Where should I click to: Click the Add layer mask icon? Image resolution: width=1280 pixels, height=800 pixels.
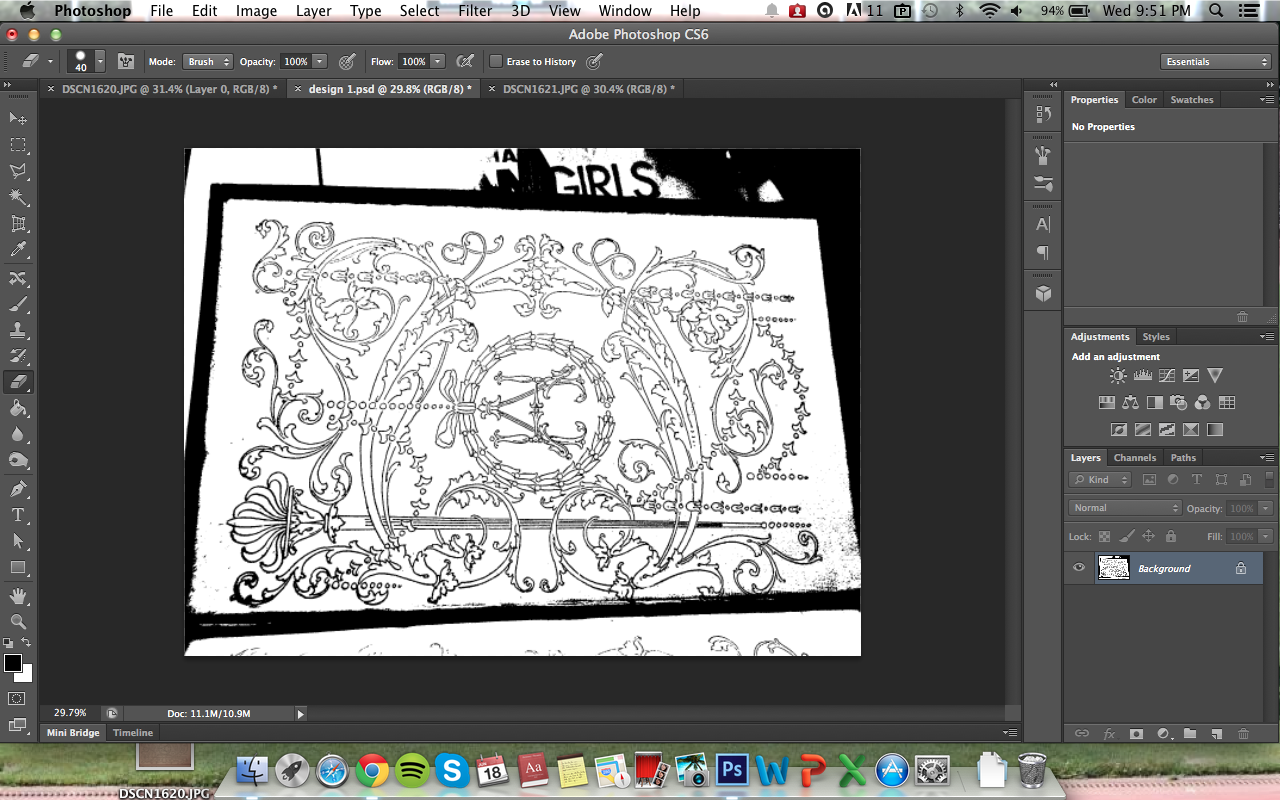pyautogui.click(x=1136, y=733)
